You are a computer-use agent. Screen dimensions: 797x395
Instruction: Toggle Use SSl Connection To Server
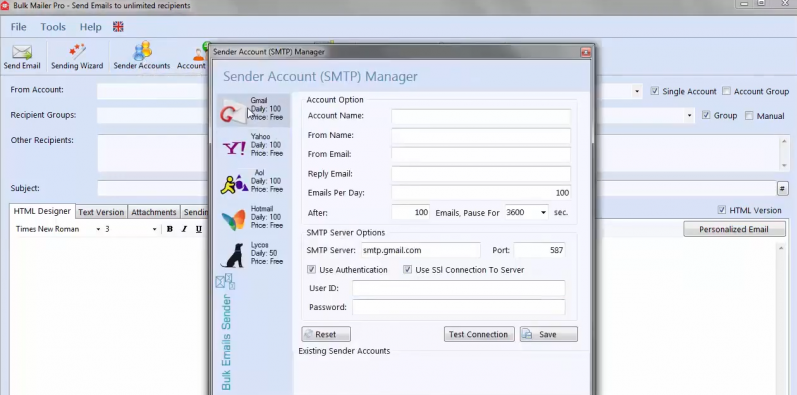408,269
